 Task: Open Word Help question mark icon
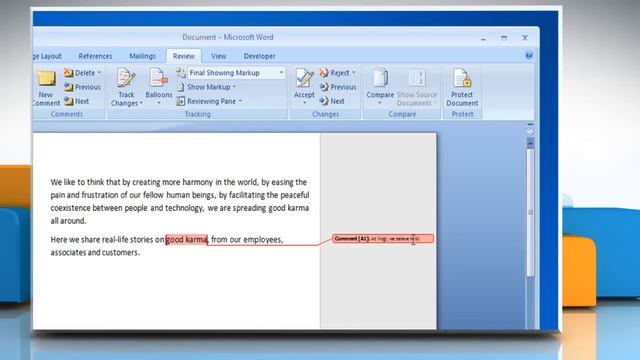click(x=529, y=56)
